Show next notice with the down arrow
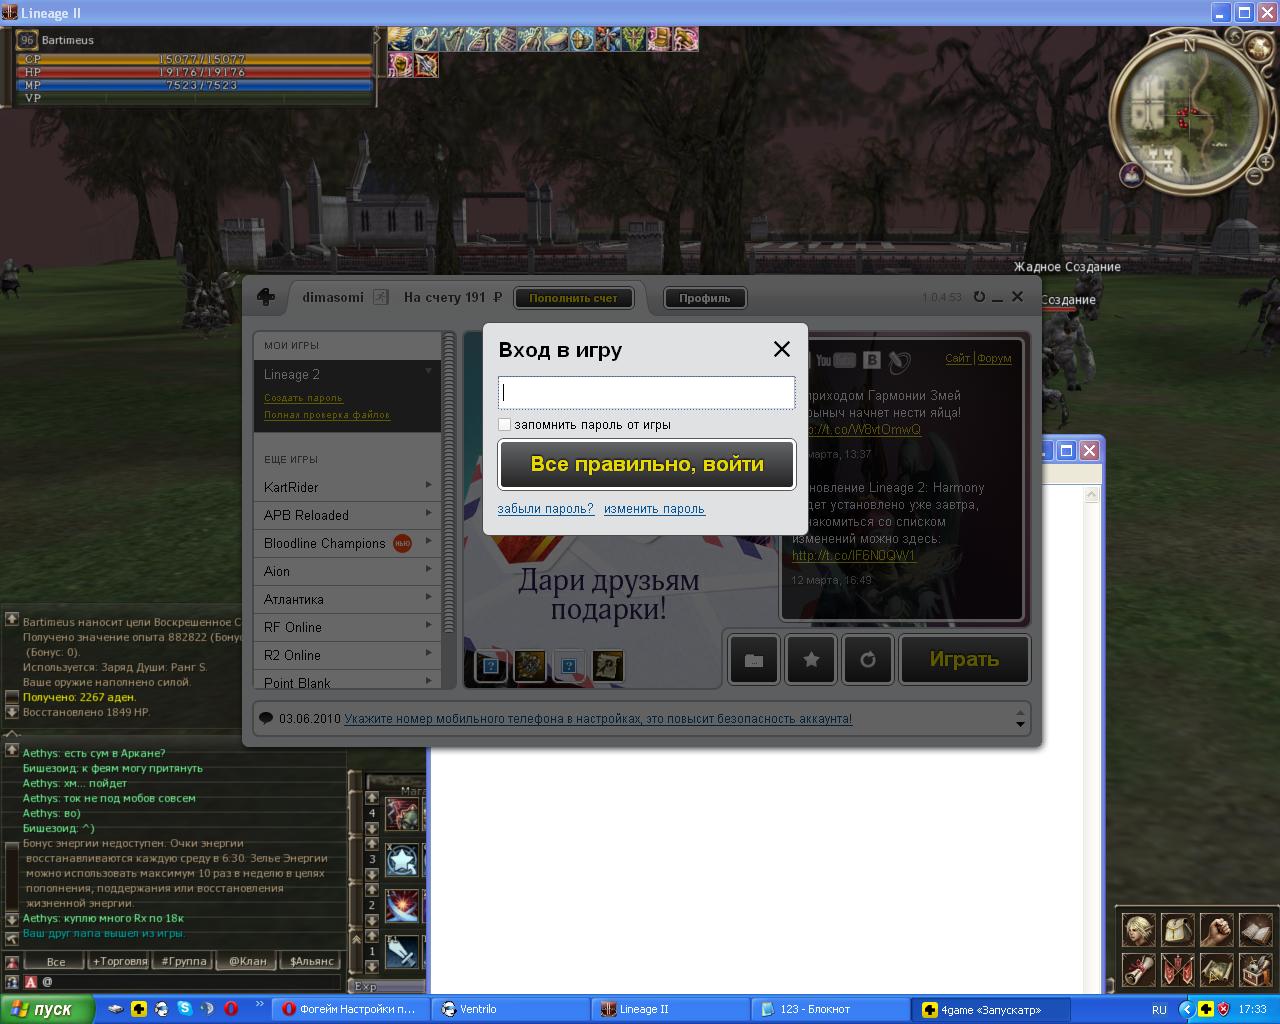The width and height of the screenshot is (1280, 1024). tap(1020, 724)
